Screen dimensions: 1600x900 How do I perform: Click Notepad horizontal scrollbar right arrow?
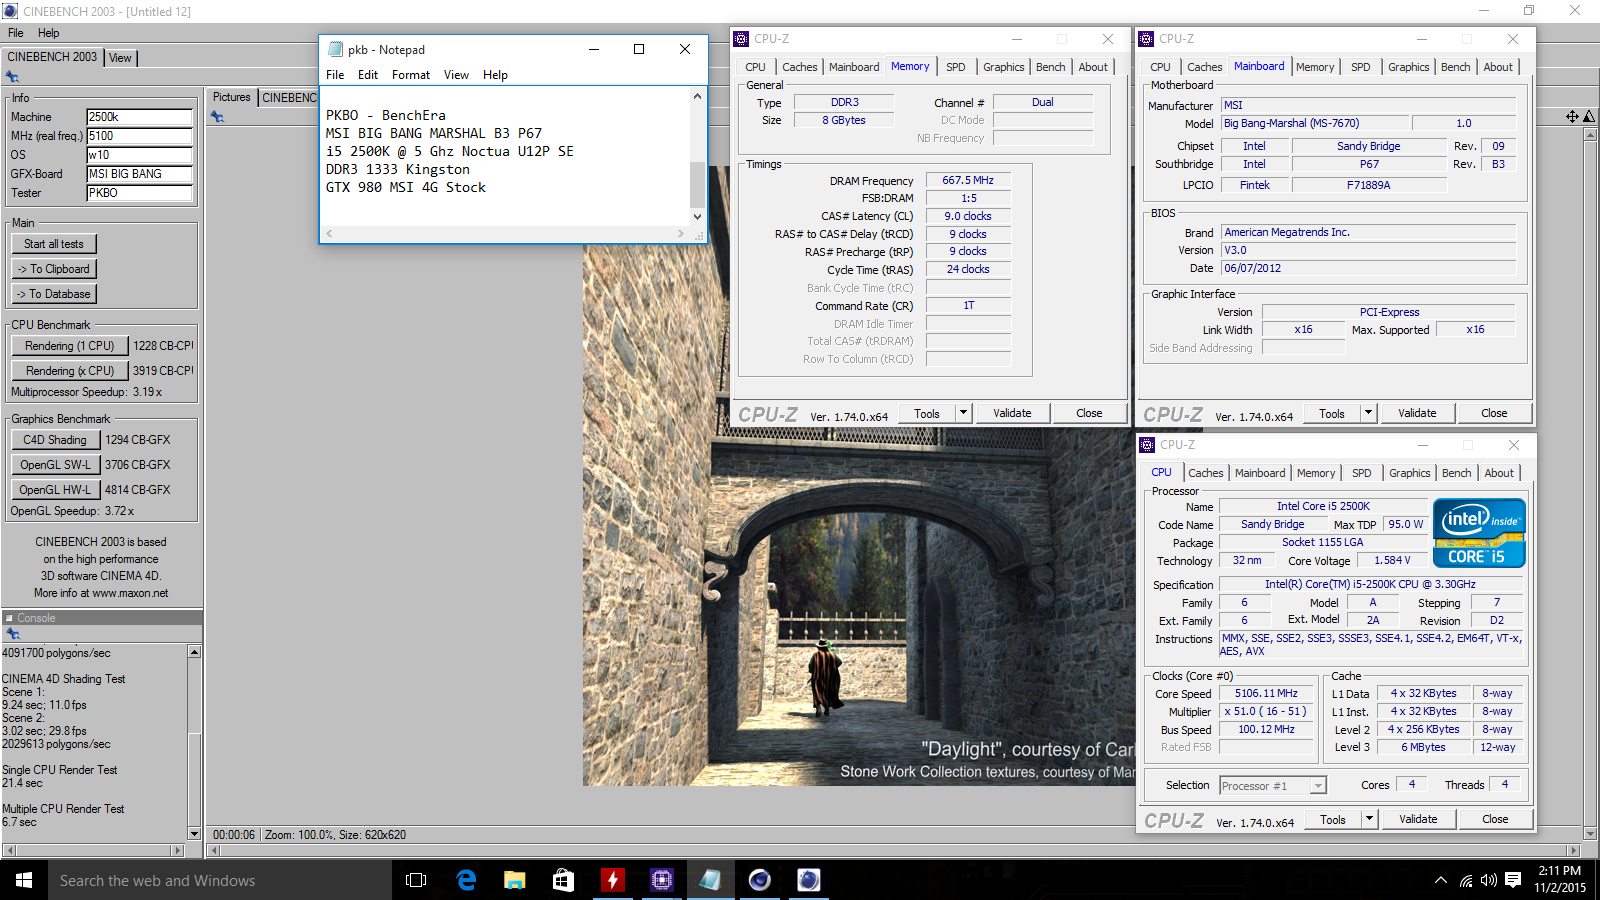[681, 234]
